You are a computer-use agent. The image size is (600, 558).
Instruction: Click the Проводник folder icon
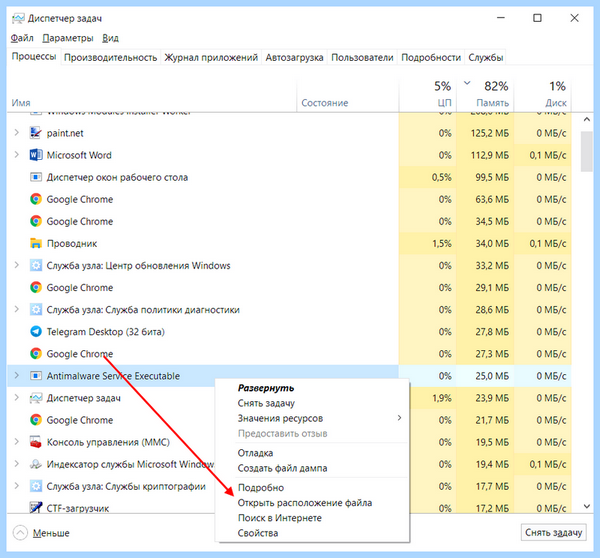[36, 243]
